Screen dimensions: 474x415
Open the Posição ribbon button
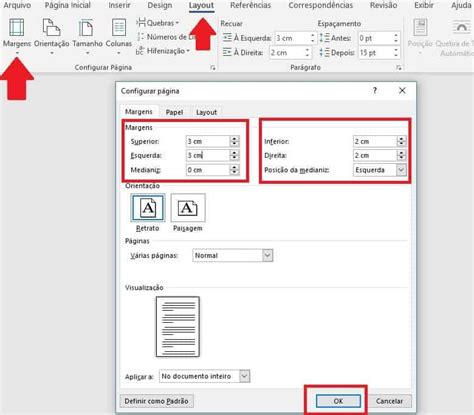point(420,36)
